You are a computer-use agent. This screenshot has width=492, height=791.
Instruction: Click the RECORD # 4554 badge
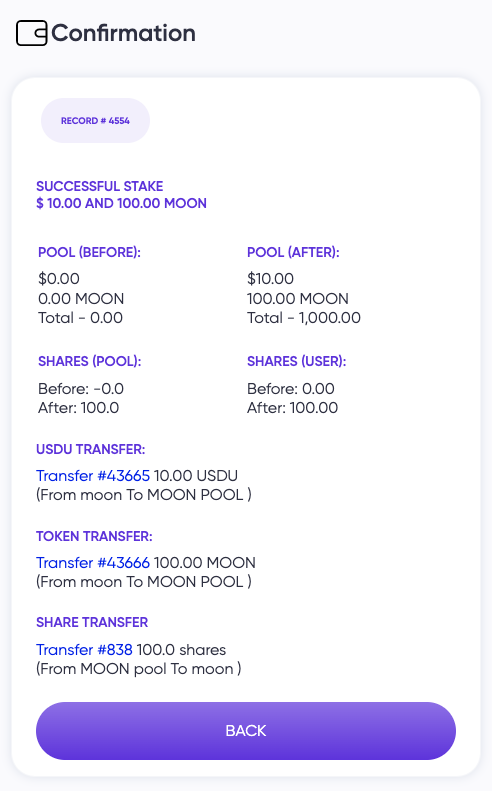[95, 121]
